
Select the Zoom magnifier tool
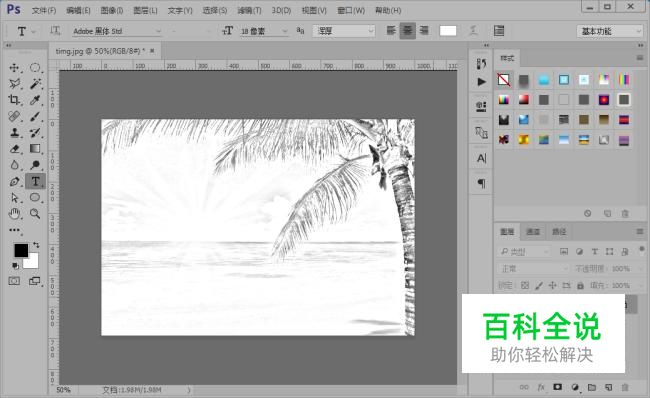(x=35, y=214)
